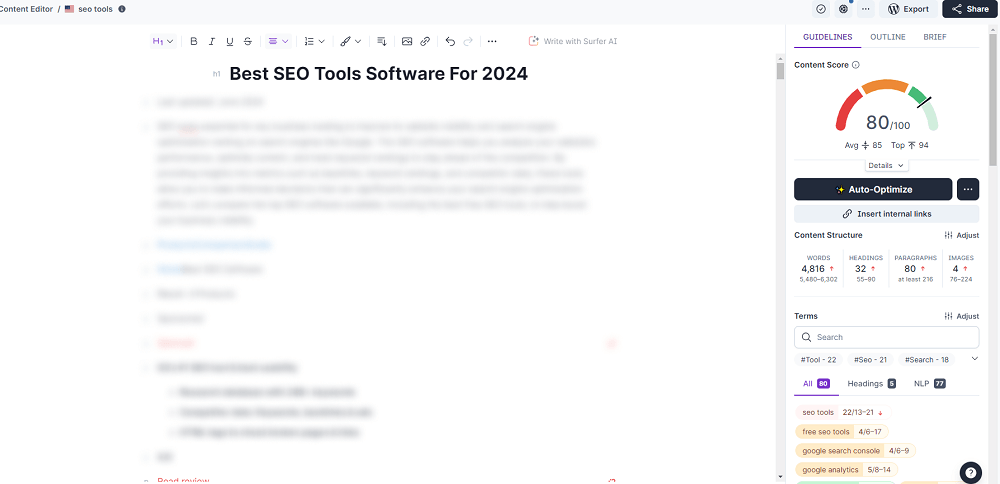This screenshot has height=484, width=1000.
Task: Open the H1 heading level dropdown
Action: 163,41
